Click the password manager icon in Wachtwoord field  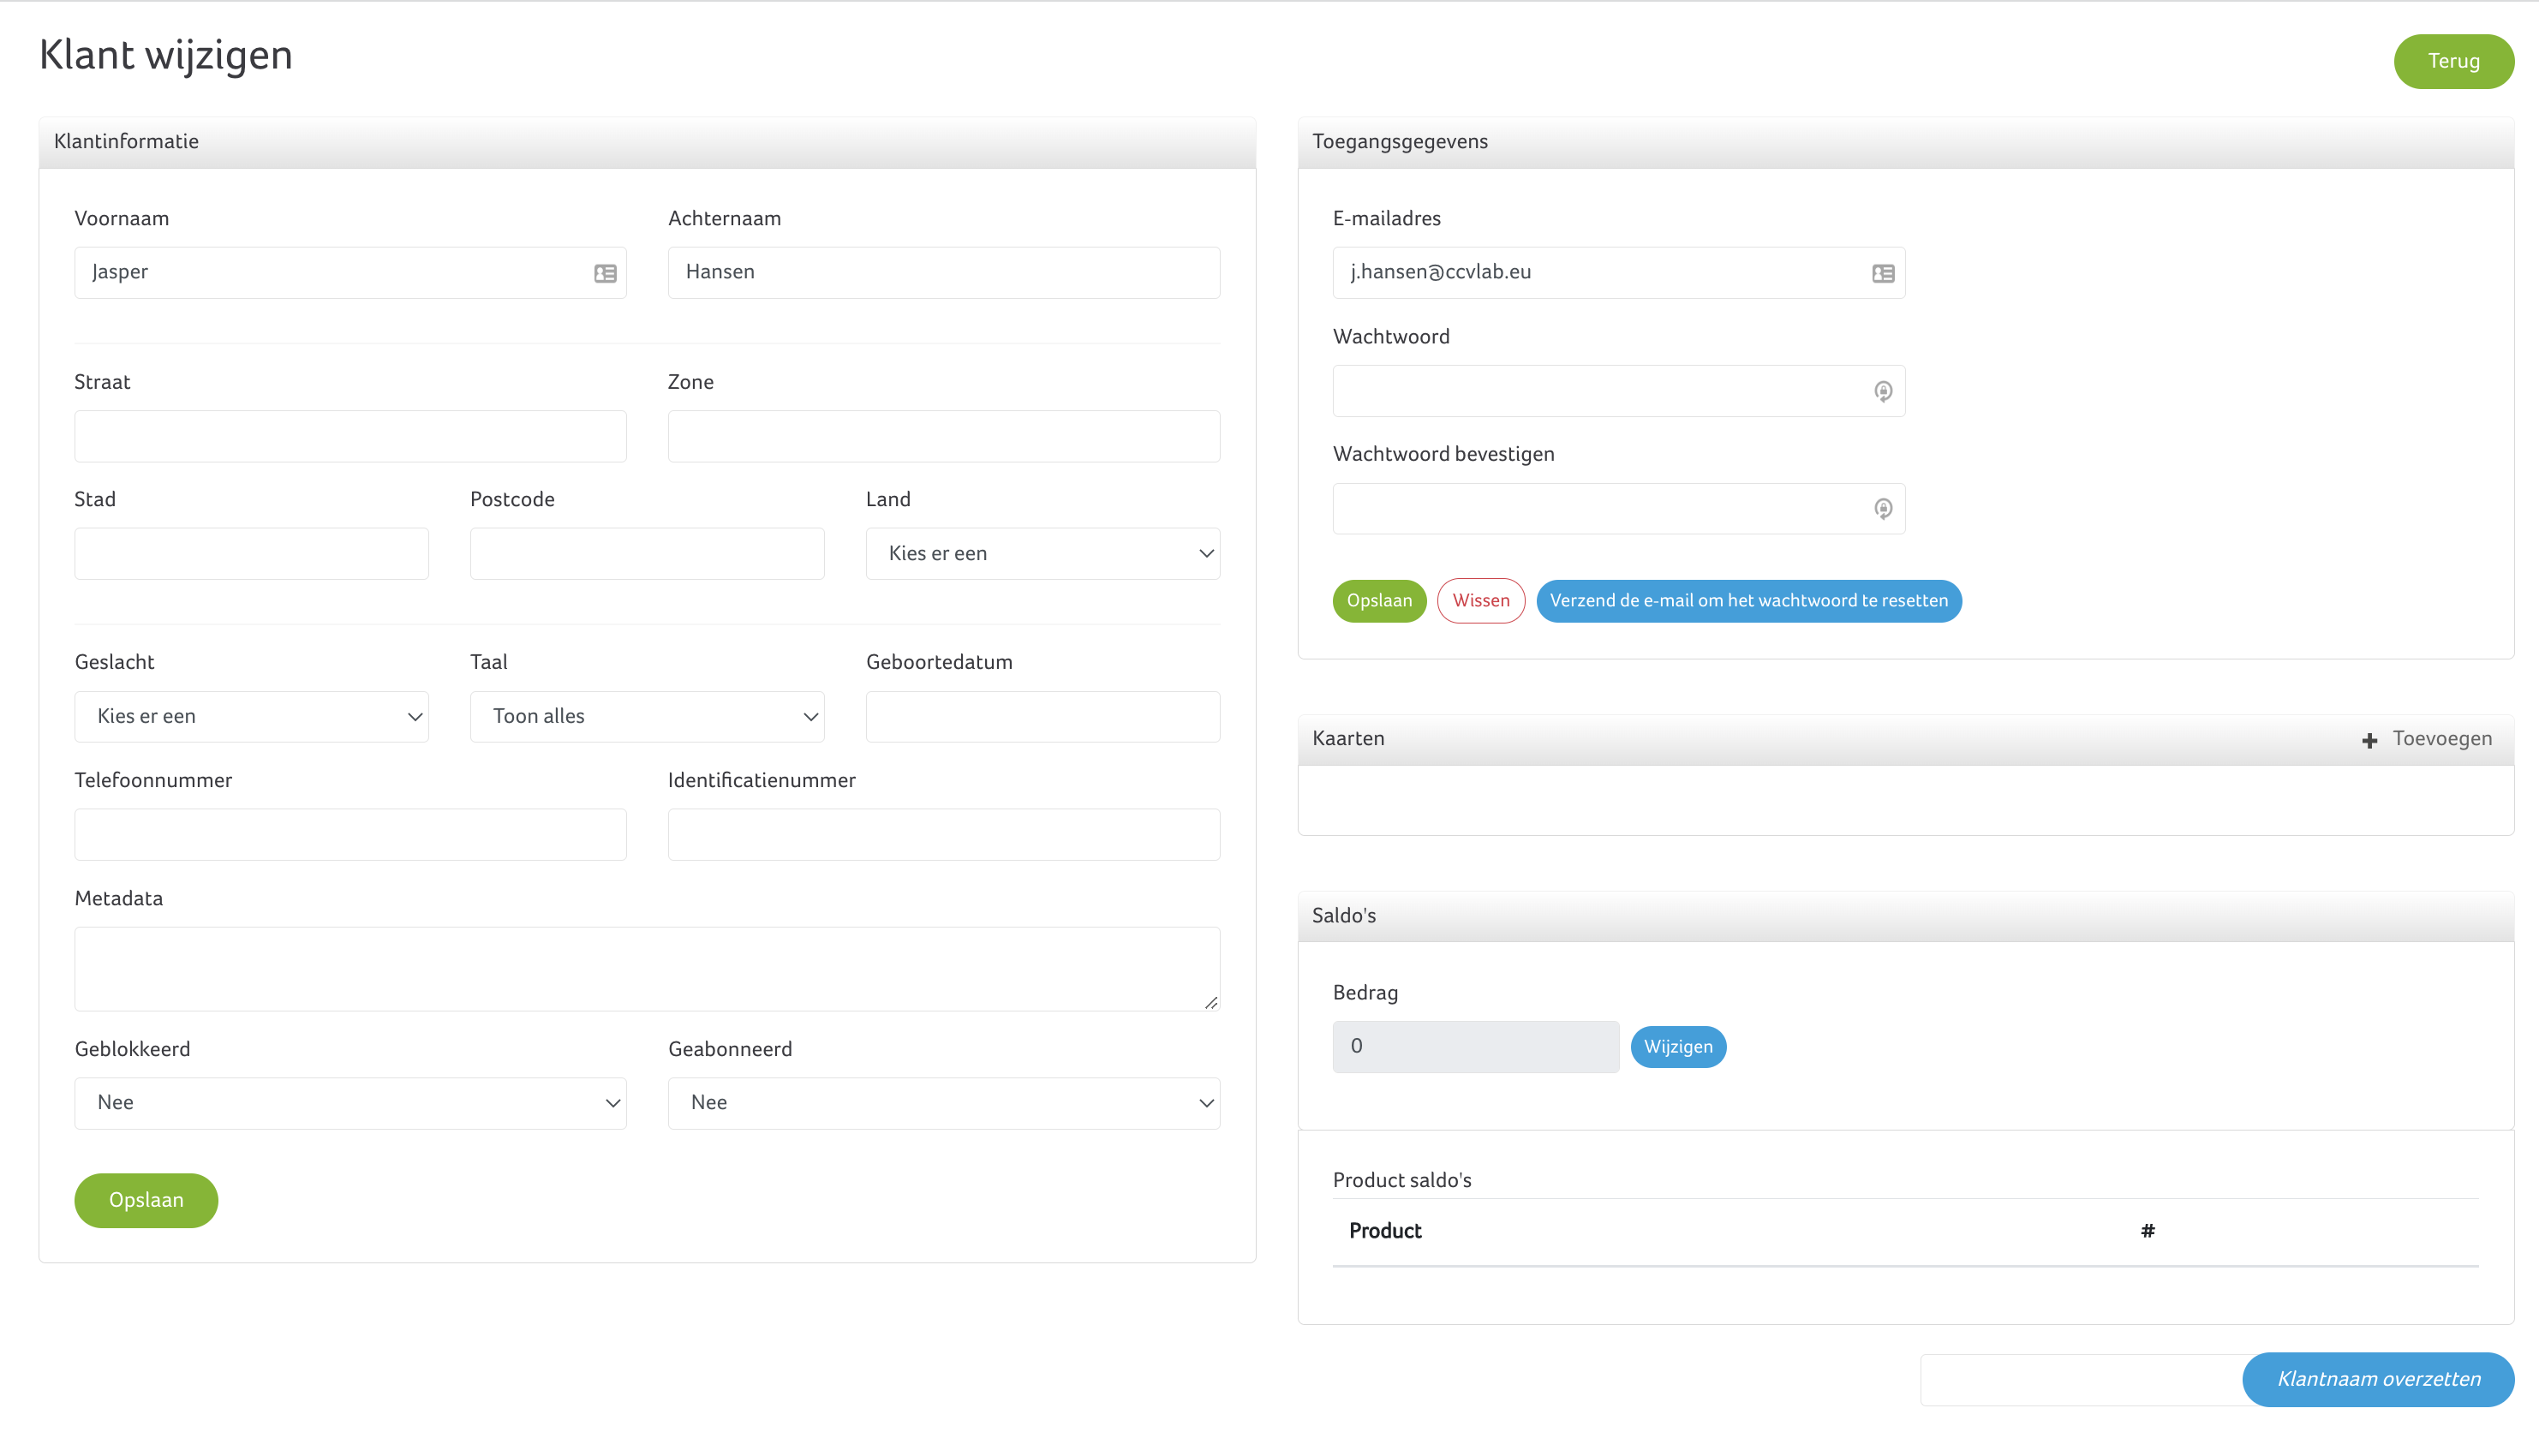[x=1882, y=391]
